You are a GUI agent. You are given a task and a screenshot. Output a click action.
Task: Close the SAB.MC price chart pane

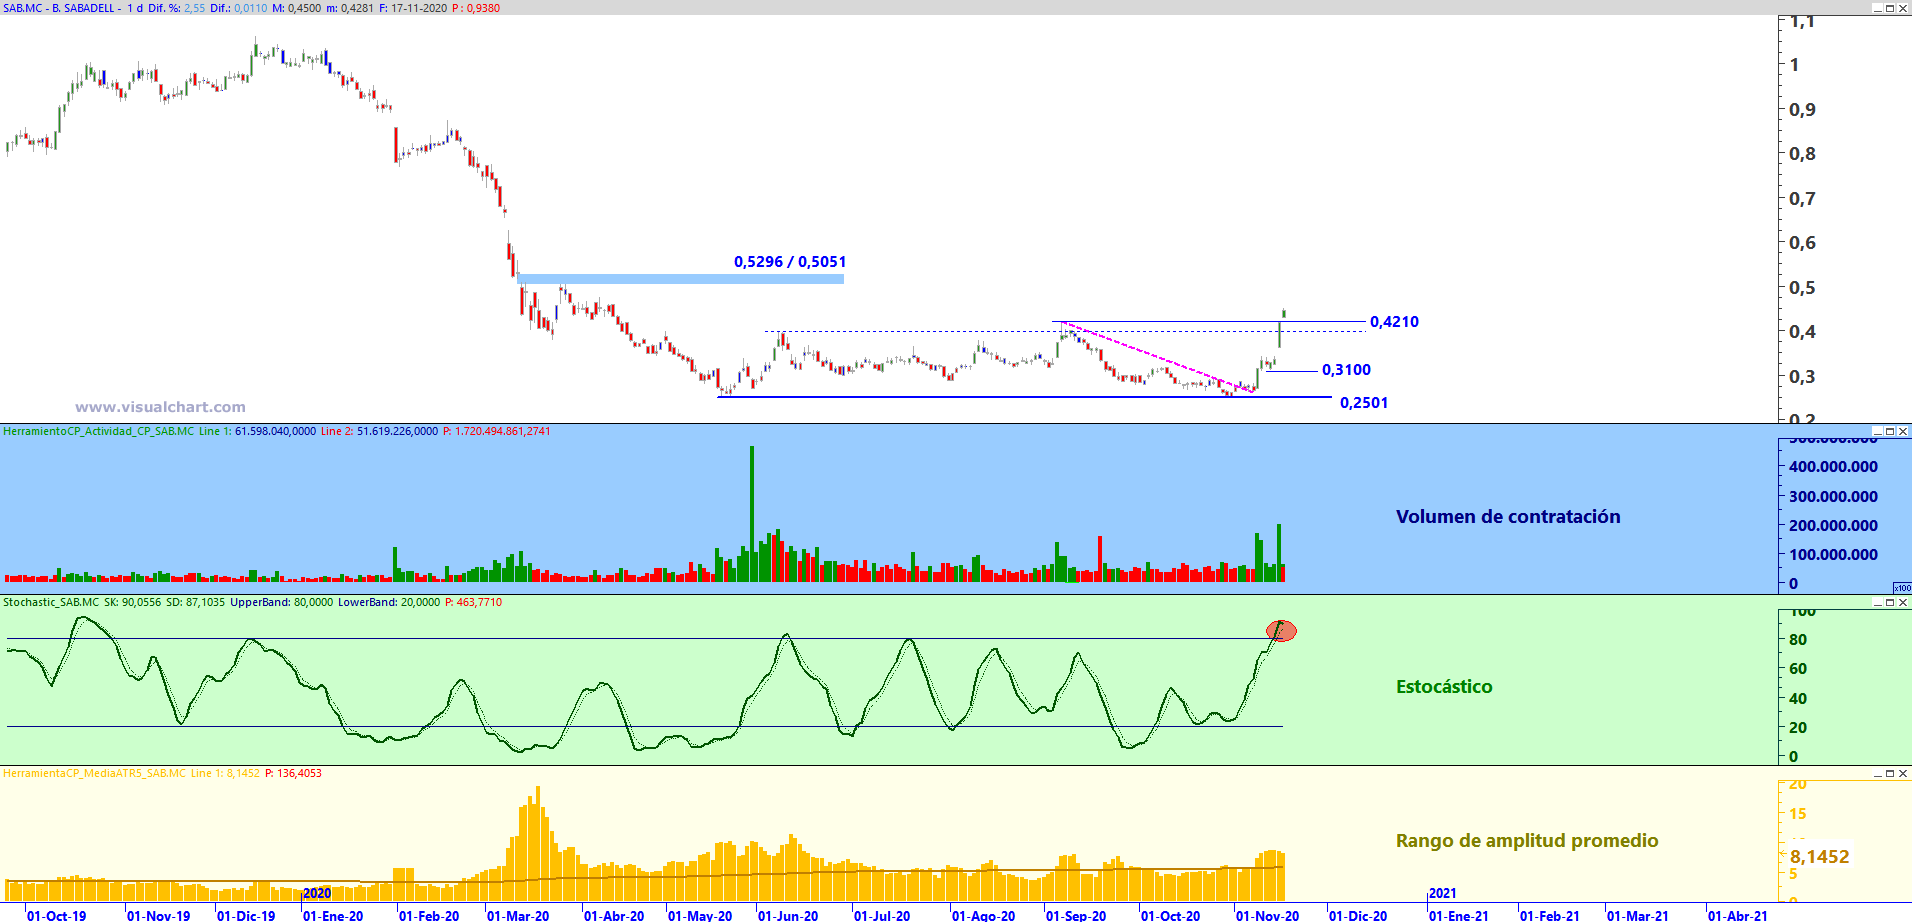(1903, 8)
